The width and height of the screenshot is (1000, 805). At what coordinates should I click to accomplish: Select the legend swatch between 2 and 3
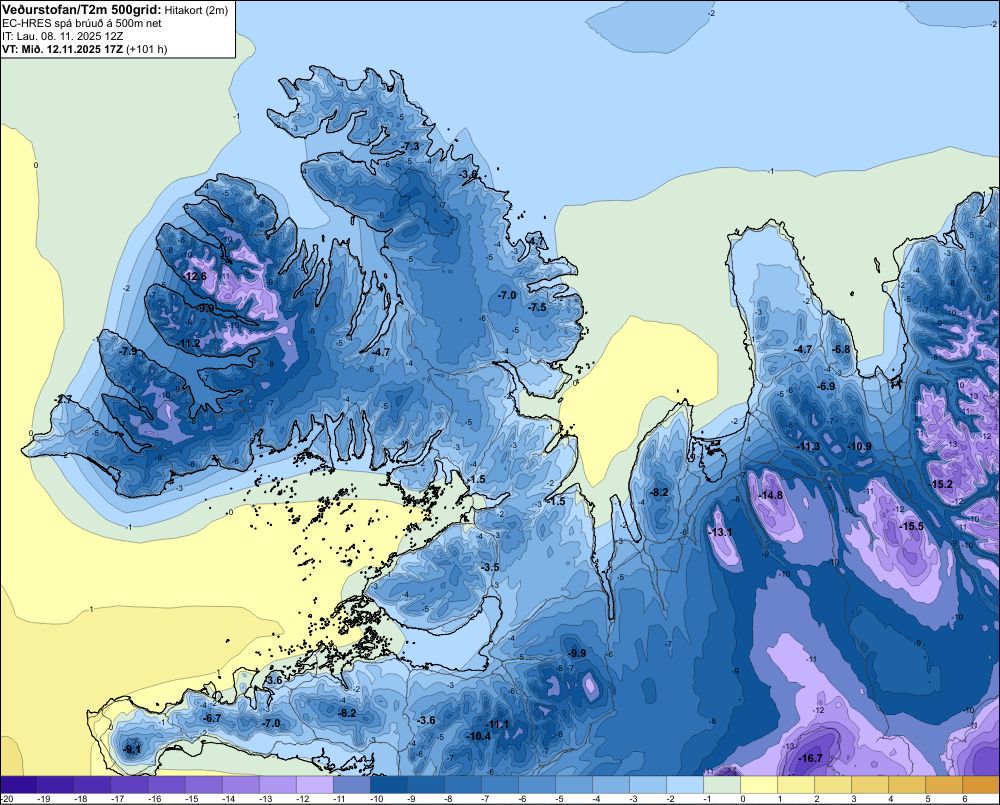[835, 785]
